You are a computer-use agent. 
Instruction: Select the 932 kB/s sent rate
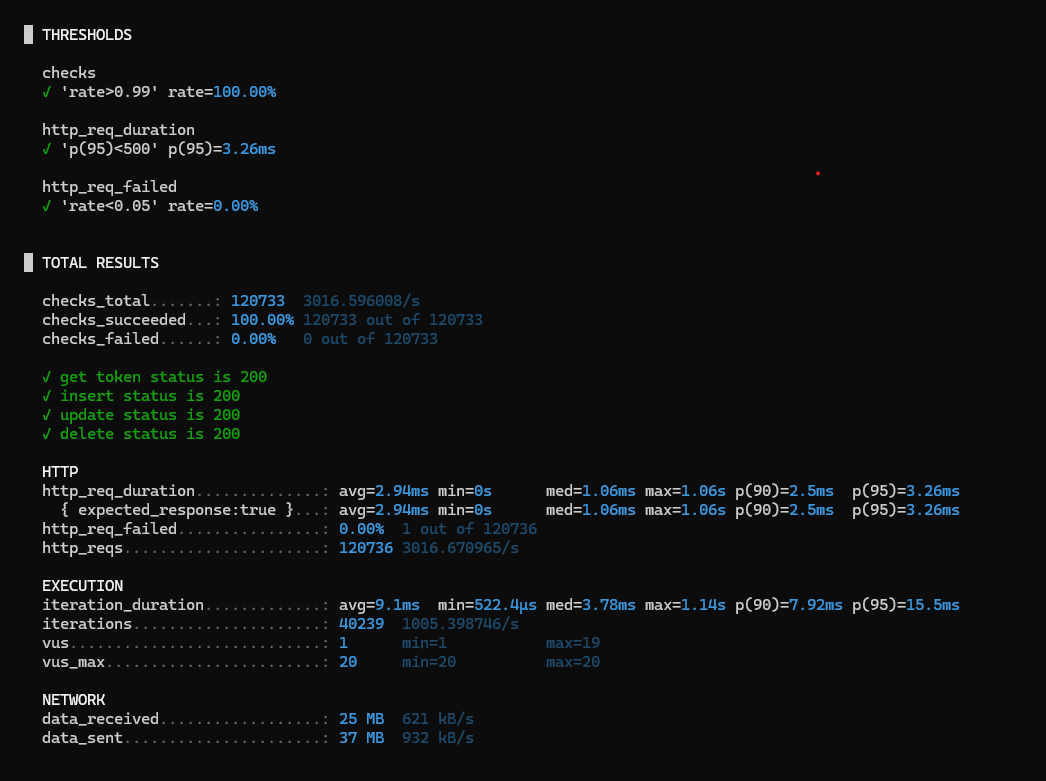(x=438, y=738)
